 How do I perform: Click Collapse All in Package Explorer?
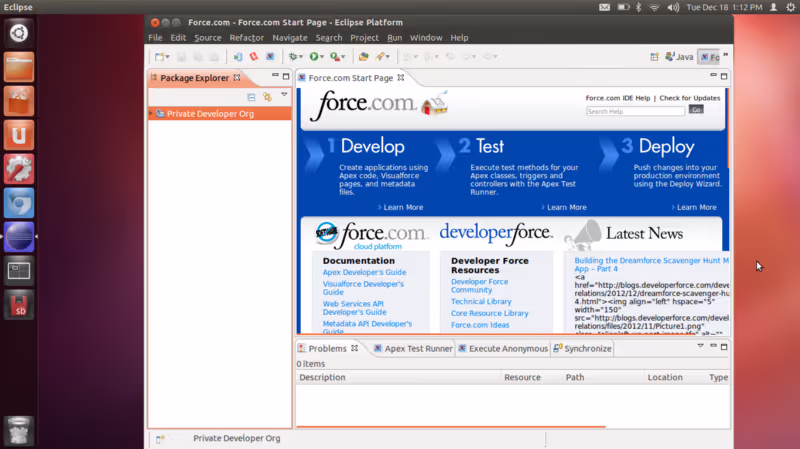(x=251, y=97)
